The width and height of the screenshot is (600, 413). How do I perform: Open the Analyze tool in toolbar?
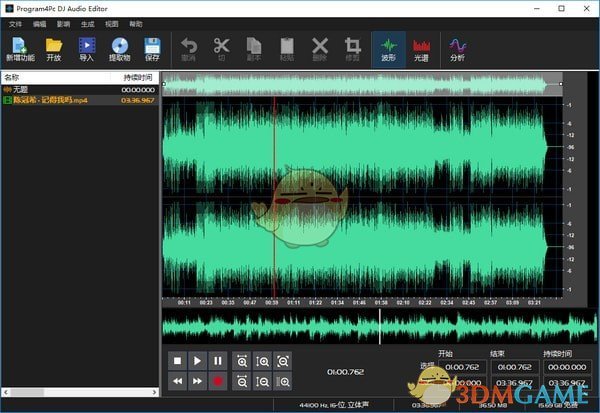point(457,48)
